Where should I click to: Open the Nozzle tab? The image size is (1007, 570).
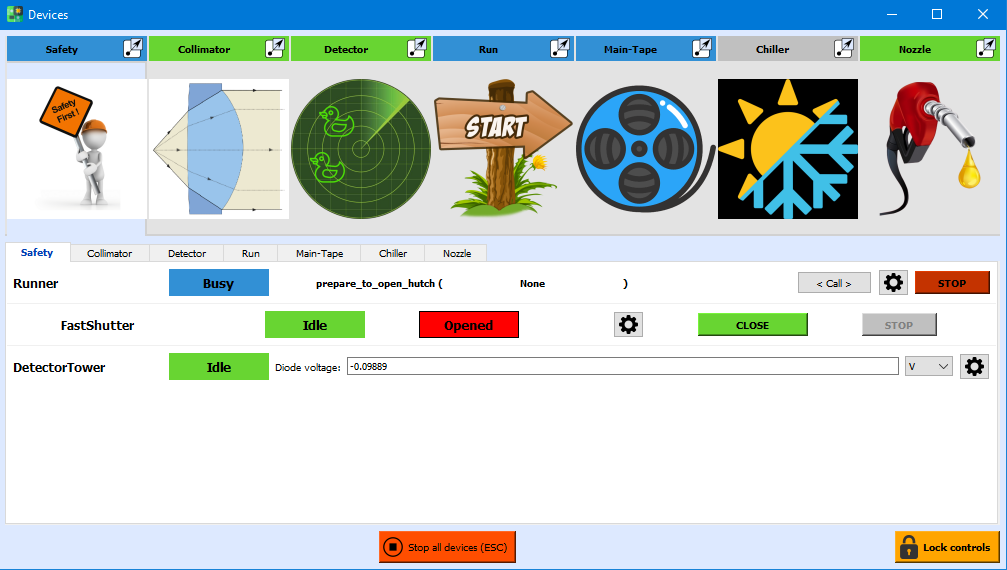[457, 254]
